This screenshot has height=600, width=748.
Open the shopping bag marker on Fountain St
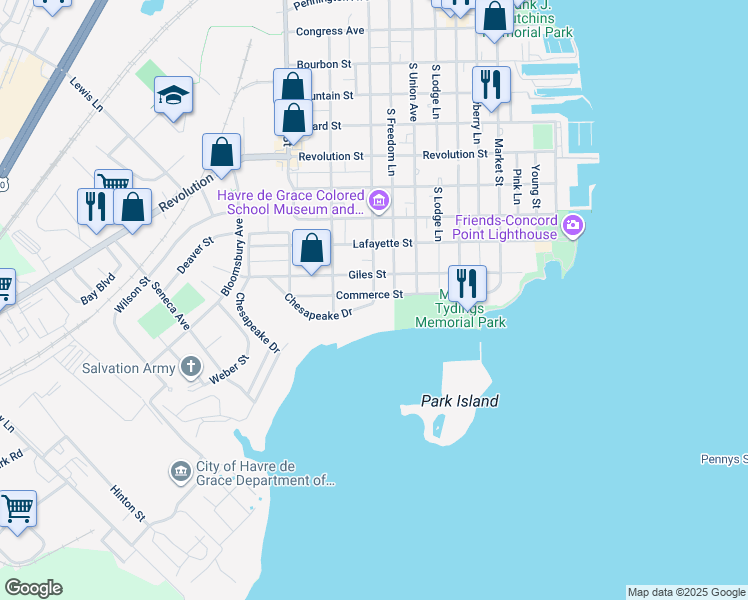tap(292, 88)
